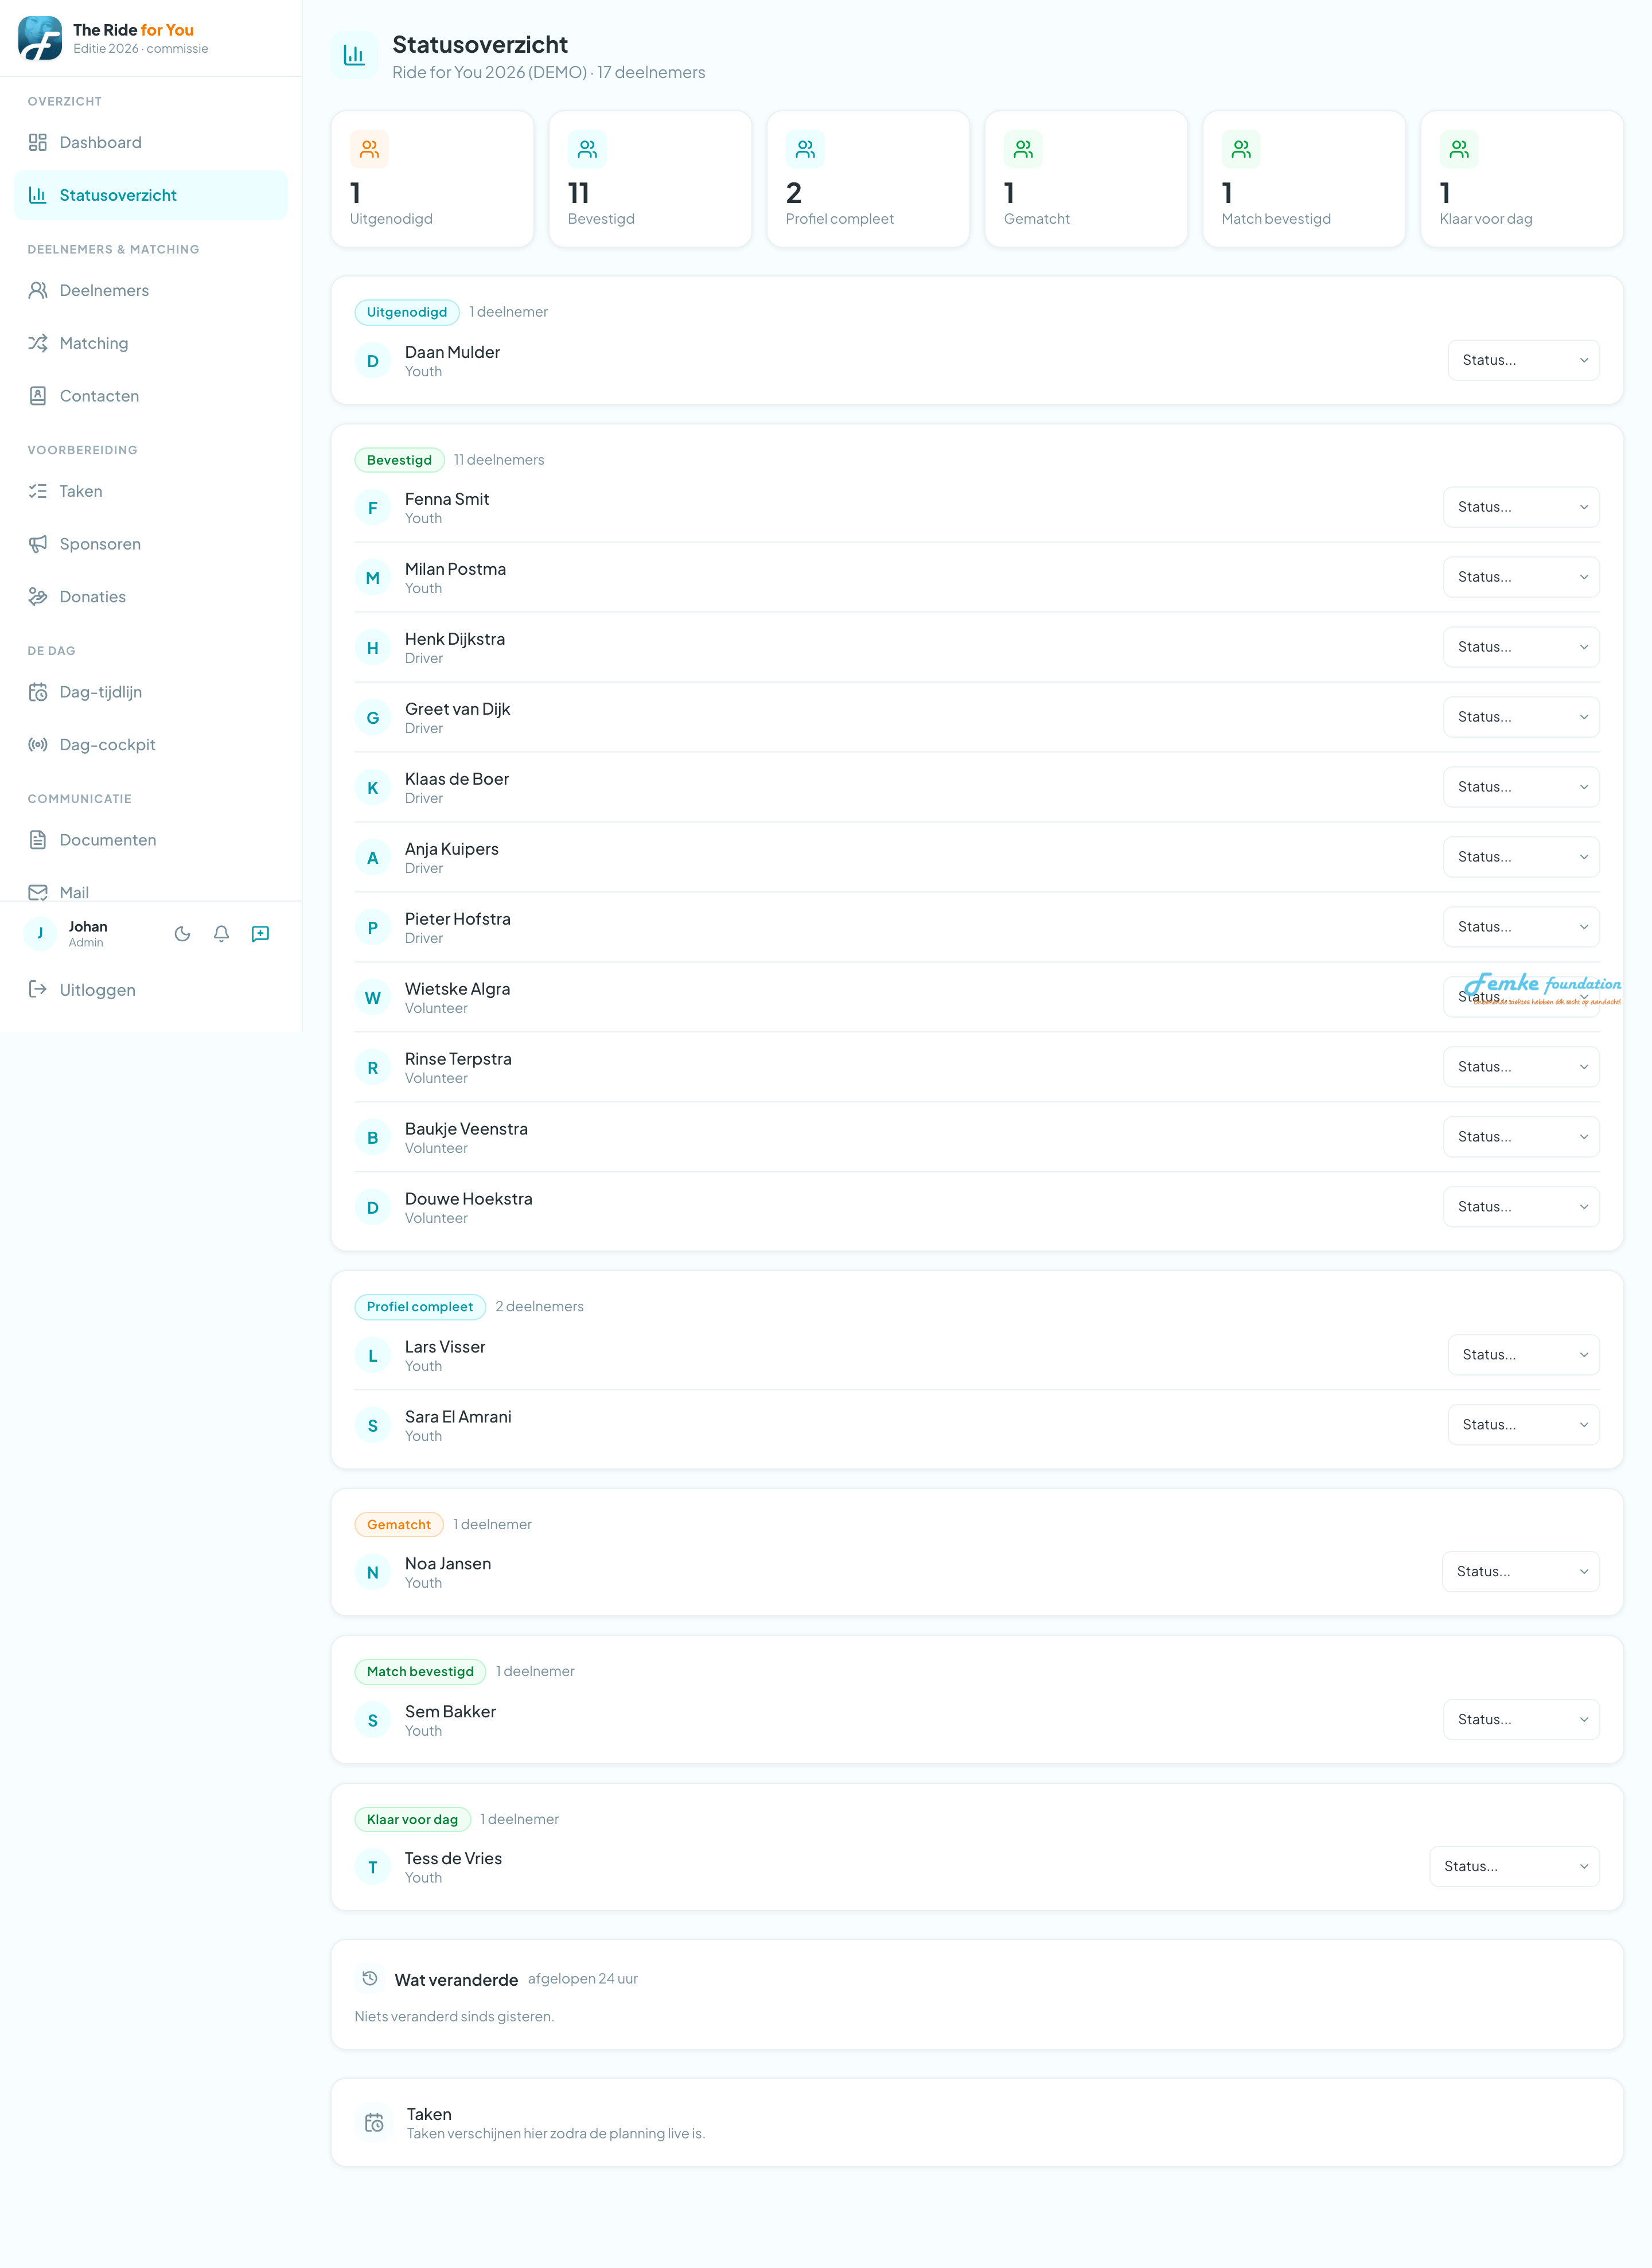Click Uitloggen to sign out
Image resolution: width=1652 pixels, height=2268 pixels.
[x=151, y=990]
